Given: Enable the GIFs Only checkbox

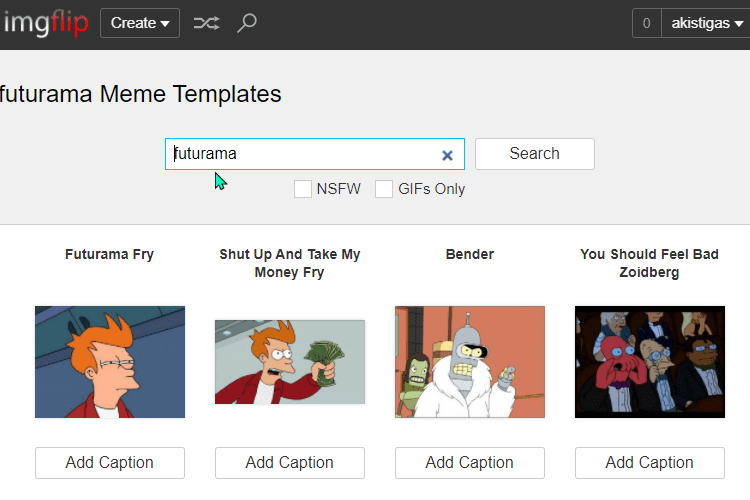Looking at the screenshot, I should [384, 189].
